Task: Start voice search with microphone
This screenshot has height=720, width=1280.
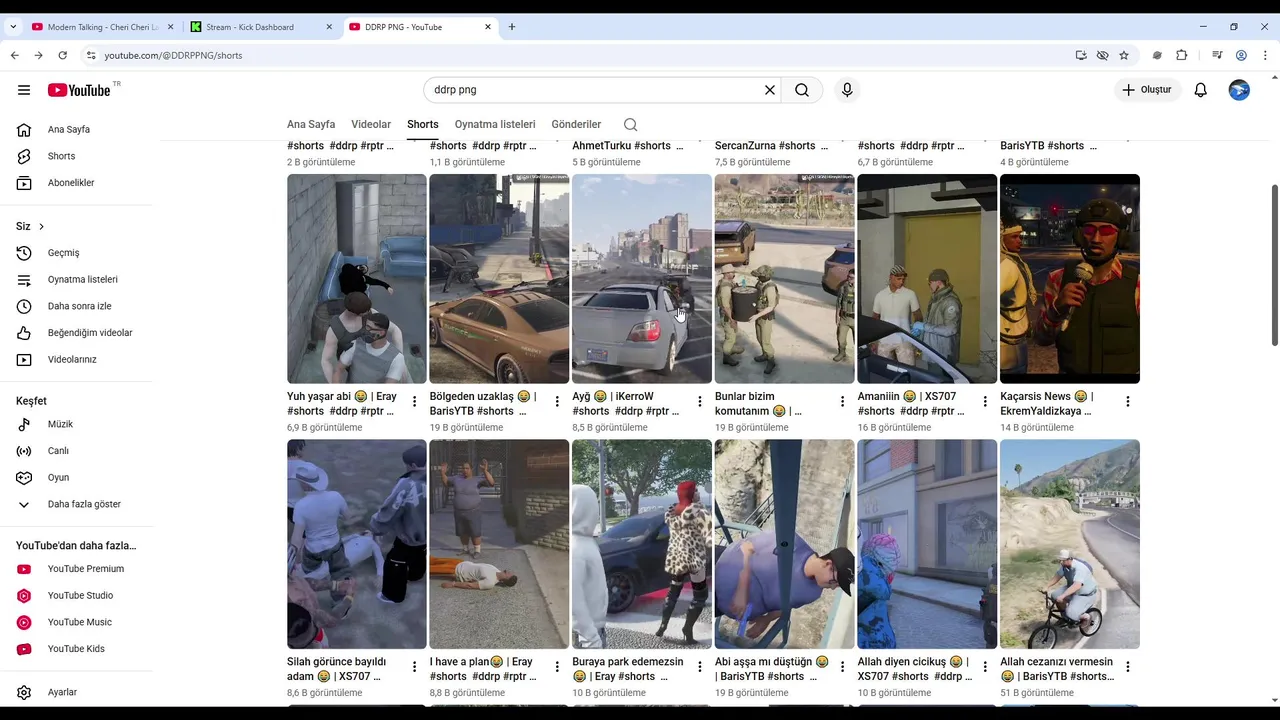Action: click(847, 90)
